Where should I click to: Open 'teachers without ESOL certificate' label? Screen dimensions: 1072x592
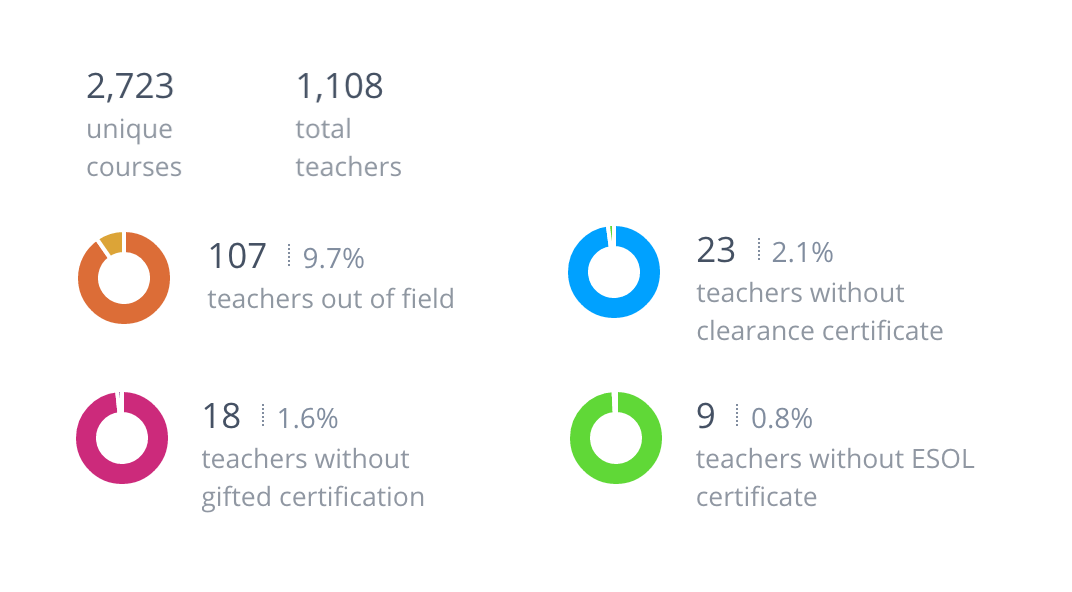834,477
